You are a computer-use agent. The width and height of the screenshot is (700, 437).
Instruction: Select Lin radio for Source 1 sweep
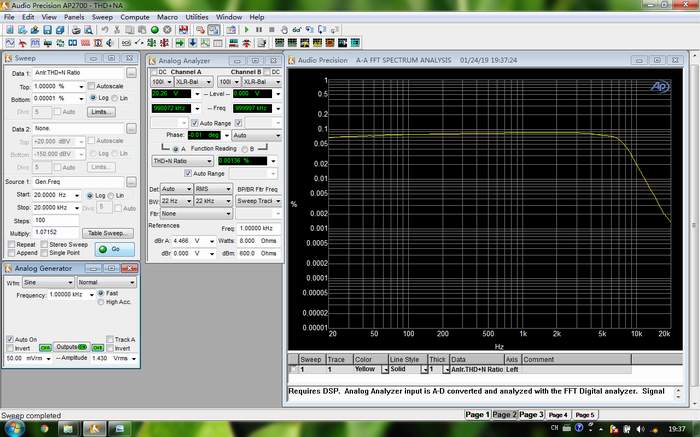coord(111,196)
